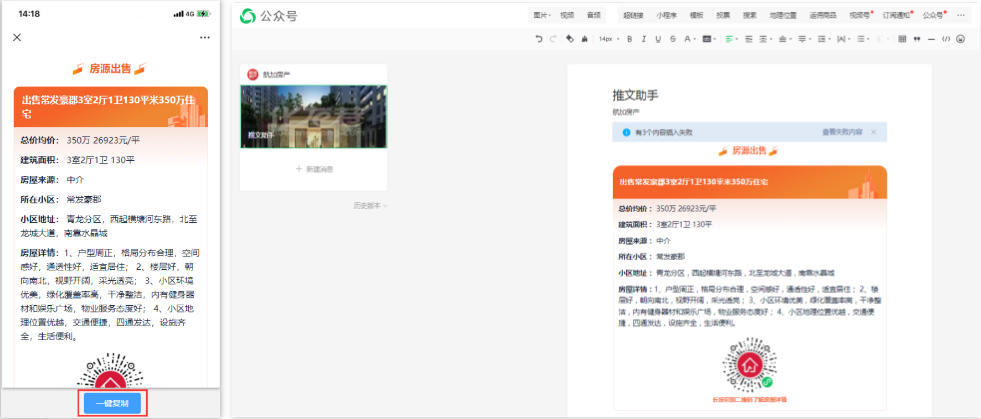The width and height of the screenshot is (981, 419).
Task: Open the code block tool
Action: [x=946, y=39]
